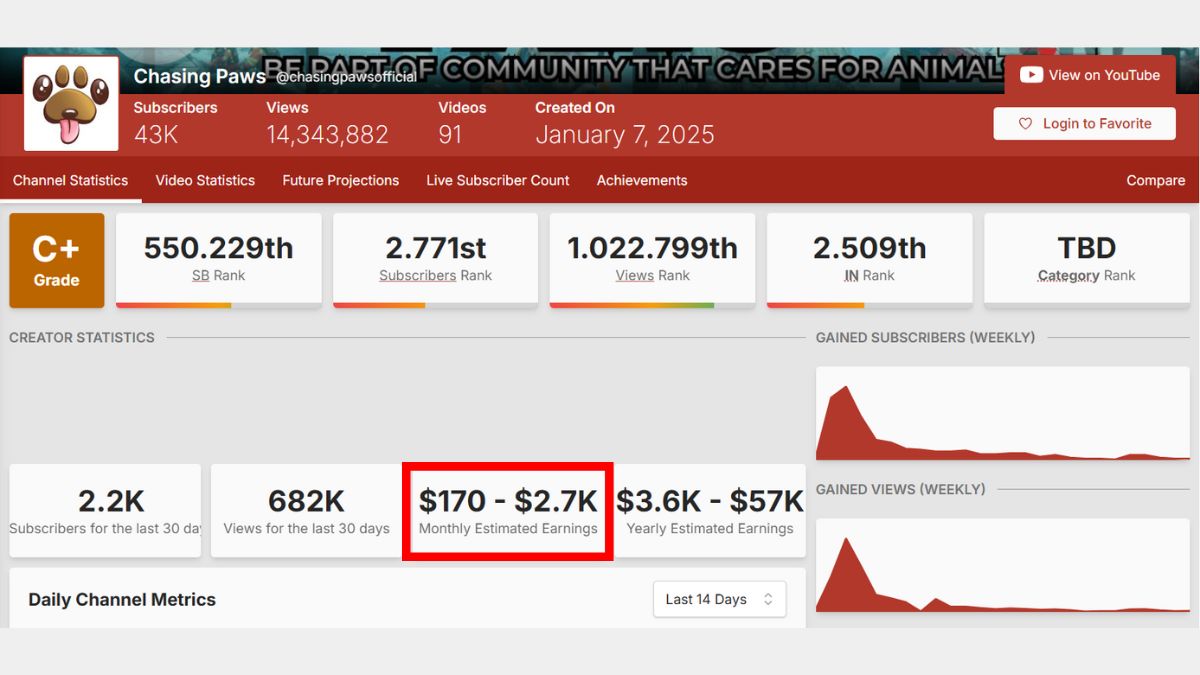Click the 682K views last 30 days value
This screenshot has height=675, width=1200.
tap(307, 500)
